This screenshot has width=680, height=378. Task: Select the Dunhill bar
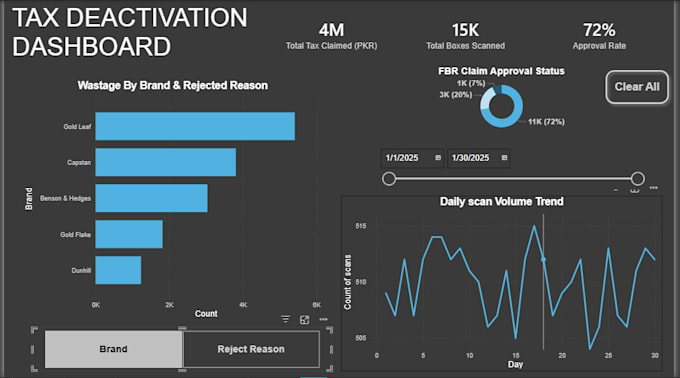coord(118,270)
